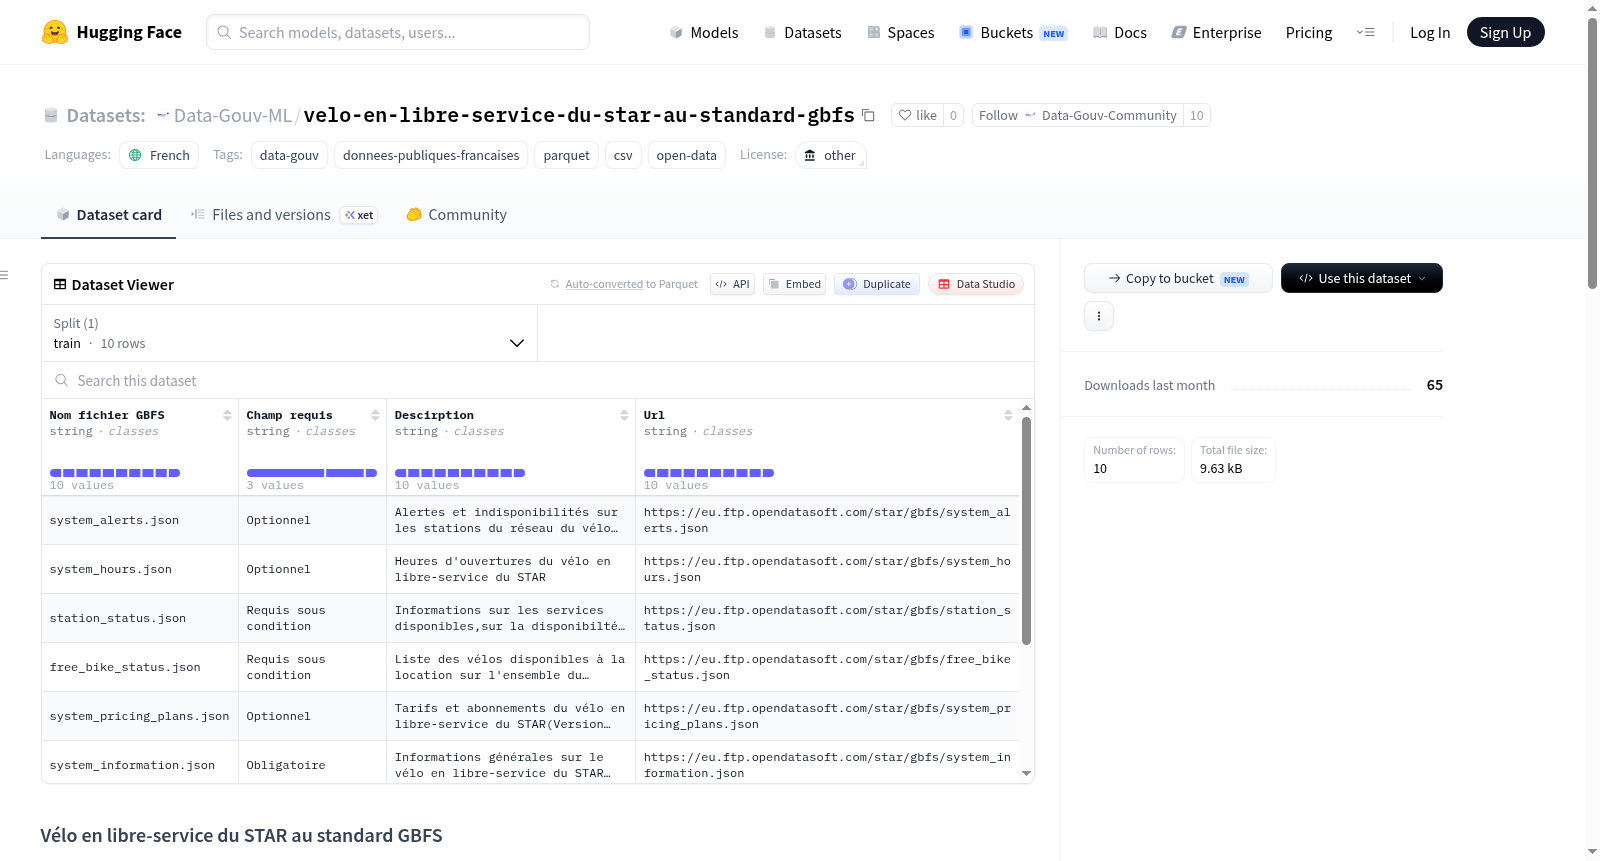Click the other license tag
This screenshot has width=1600, height=861.
[830, 155]
